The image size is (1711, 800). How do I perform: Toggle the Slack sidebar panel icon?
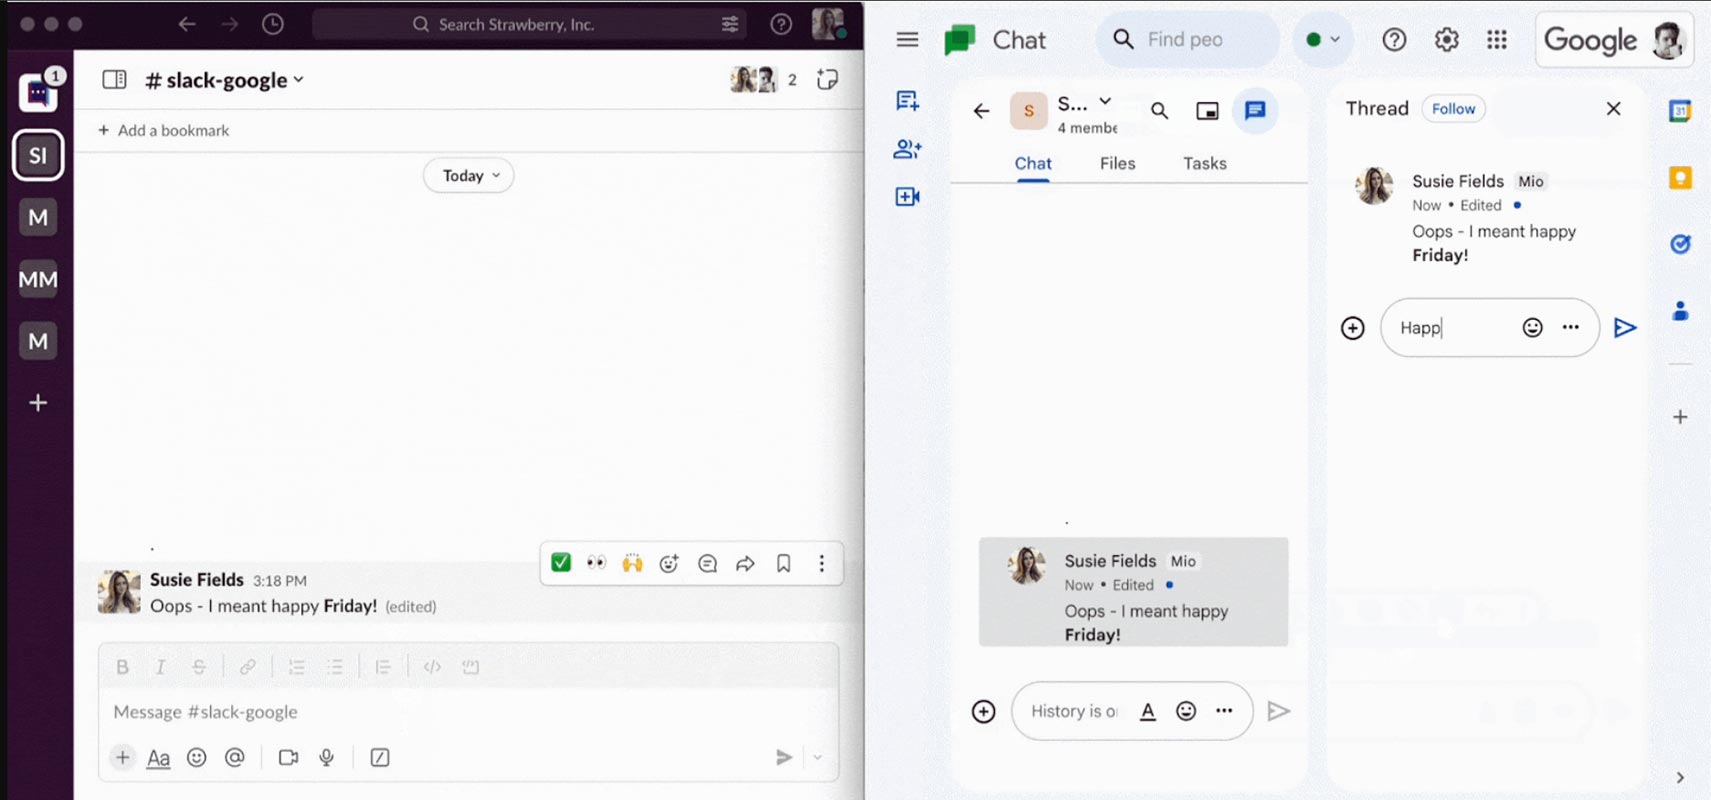pyautogui.click(x=114, y=79)
